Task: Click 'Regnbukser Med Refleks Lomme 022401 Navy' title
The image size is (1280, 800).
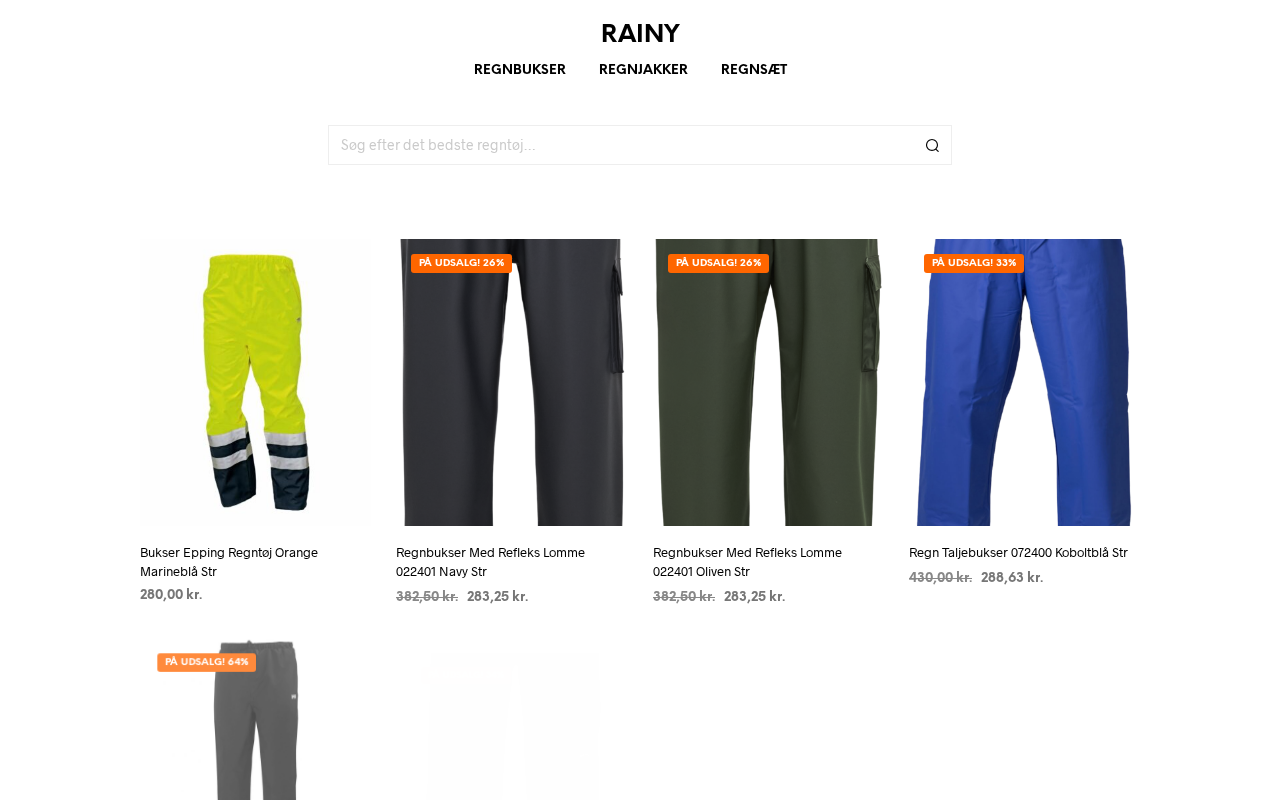Action: click(490, 562)
